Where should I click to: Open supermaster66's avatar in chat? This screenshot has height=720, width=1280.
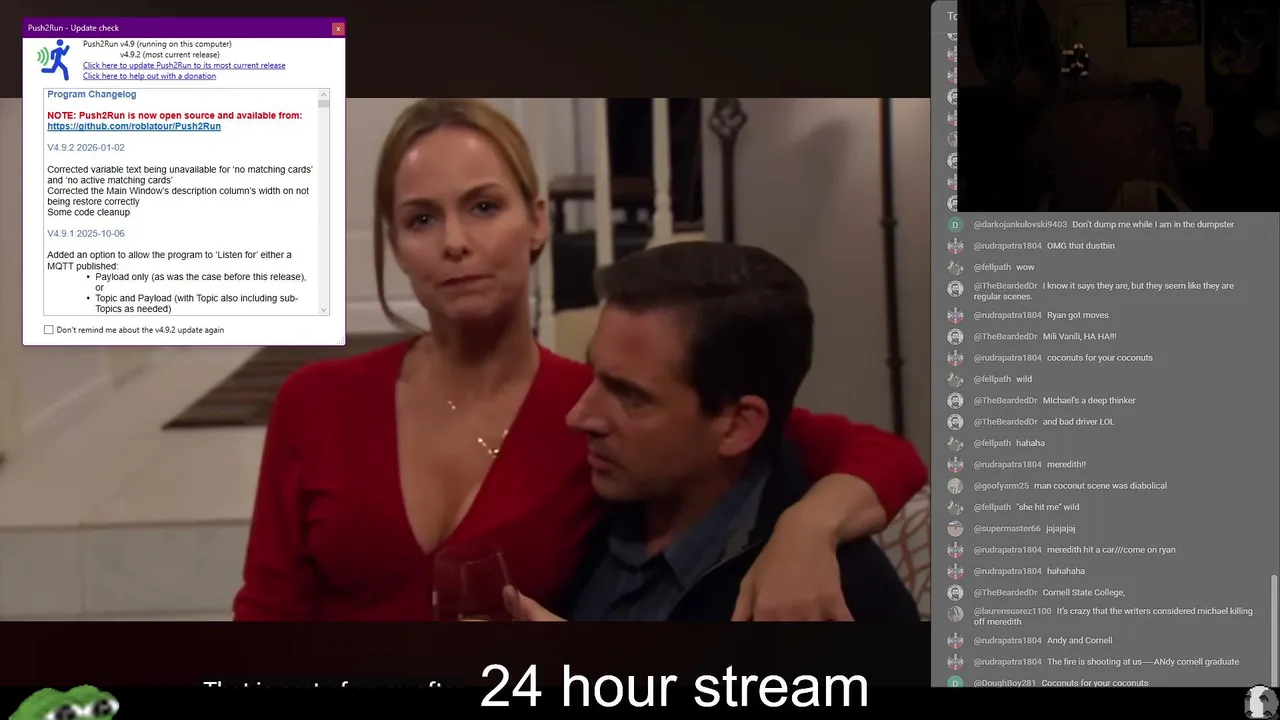click(955, 529)
